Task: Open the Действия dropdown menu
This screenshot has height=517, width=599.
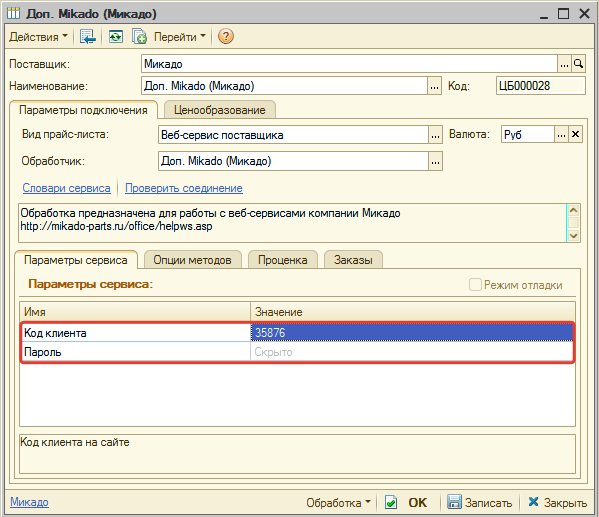Action: pyautogui.click(x=38, y=37)
